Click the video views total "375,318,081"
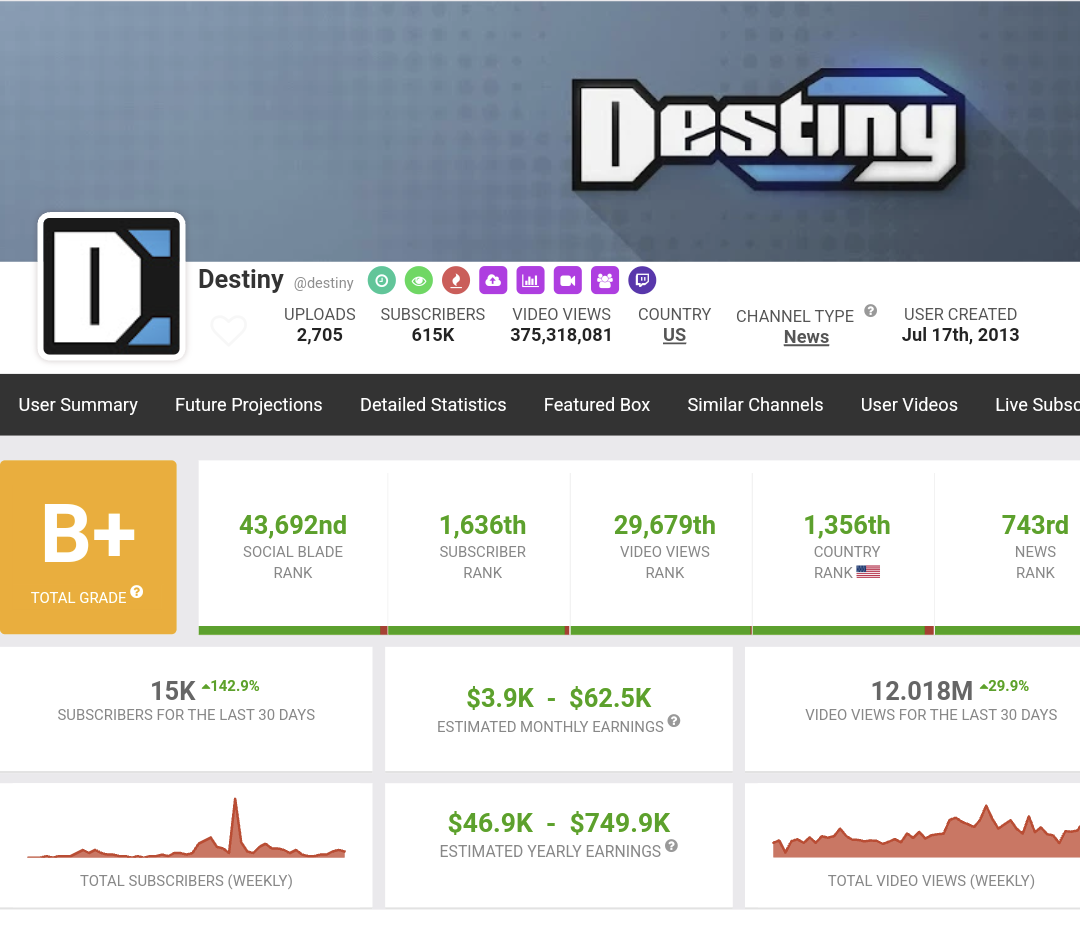Screen dimensions: 1080x935 coord(561,335)
